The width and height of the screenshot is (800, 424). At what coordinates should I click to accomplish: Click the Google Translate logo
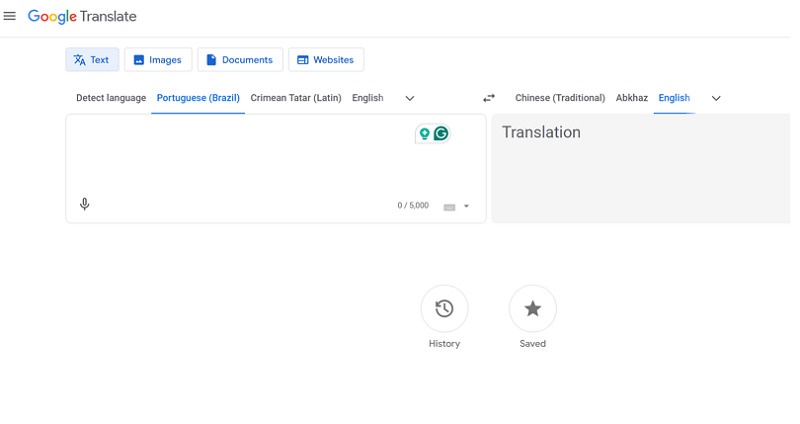pyautogui.click(x=82, y=16)
